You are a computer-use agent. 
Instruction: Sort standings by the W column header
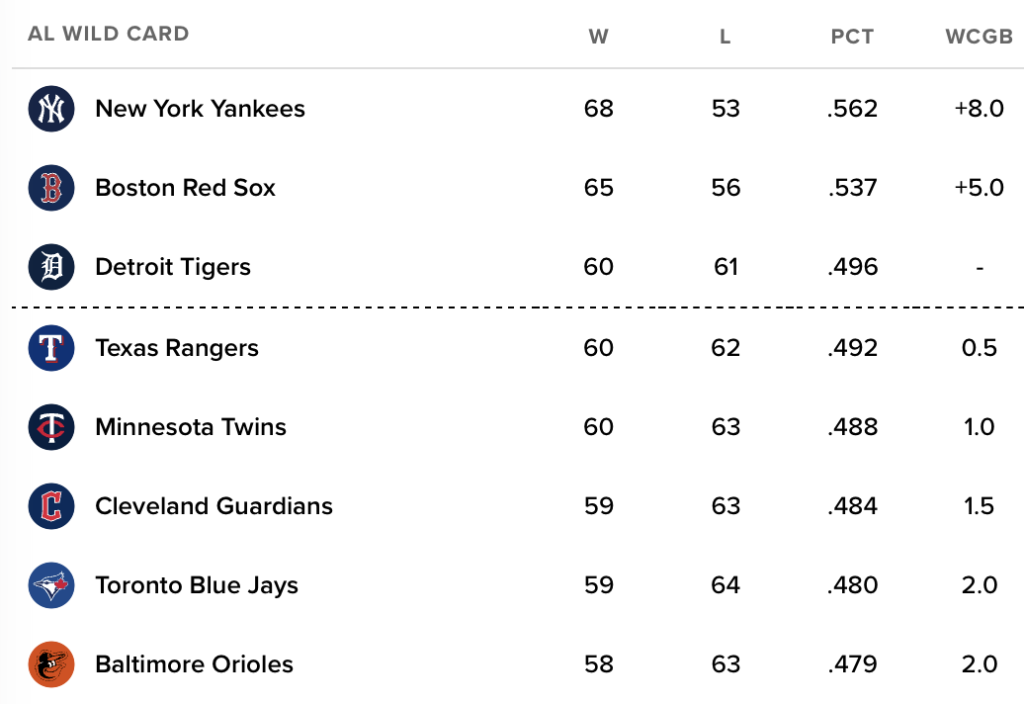point(598,37)
